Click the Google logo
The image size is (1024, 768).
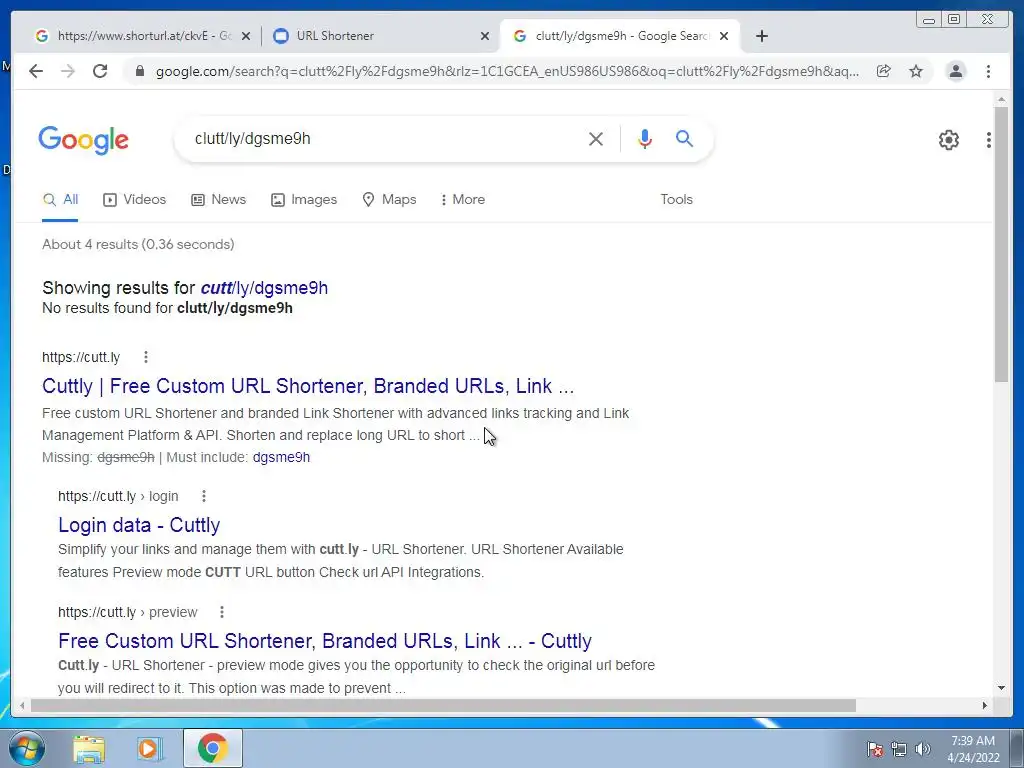(x=84, y=140)
